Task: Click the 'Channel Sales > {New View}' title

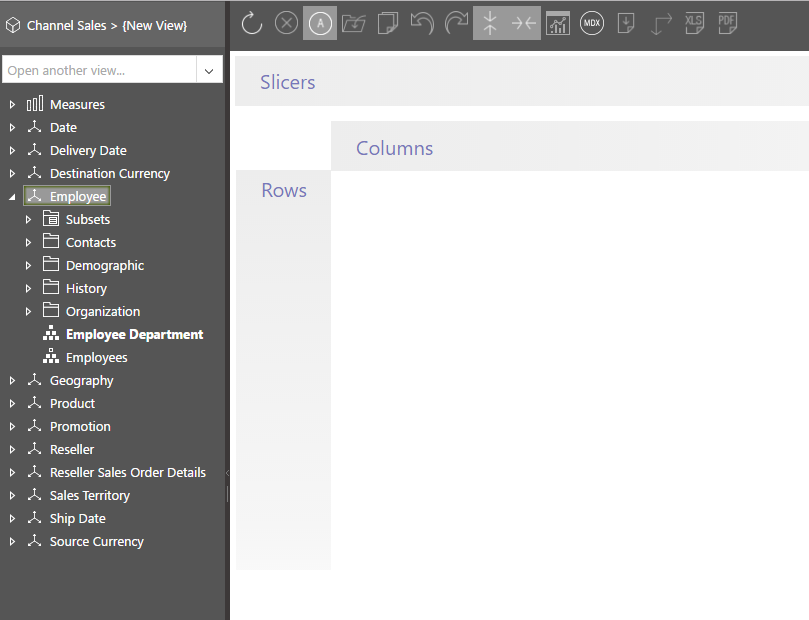Action: (107, 25)
